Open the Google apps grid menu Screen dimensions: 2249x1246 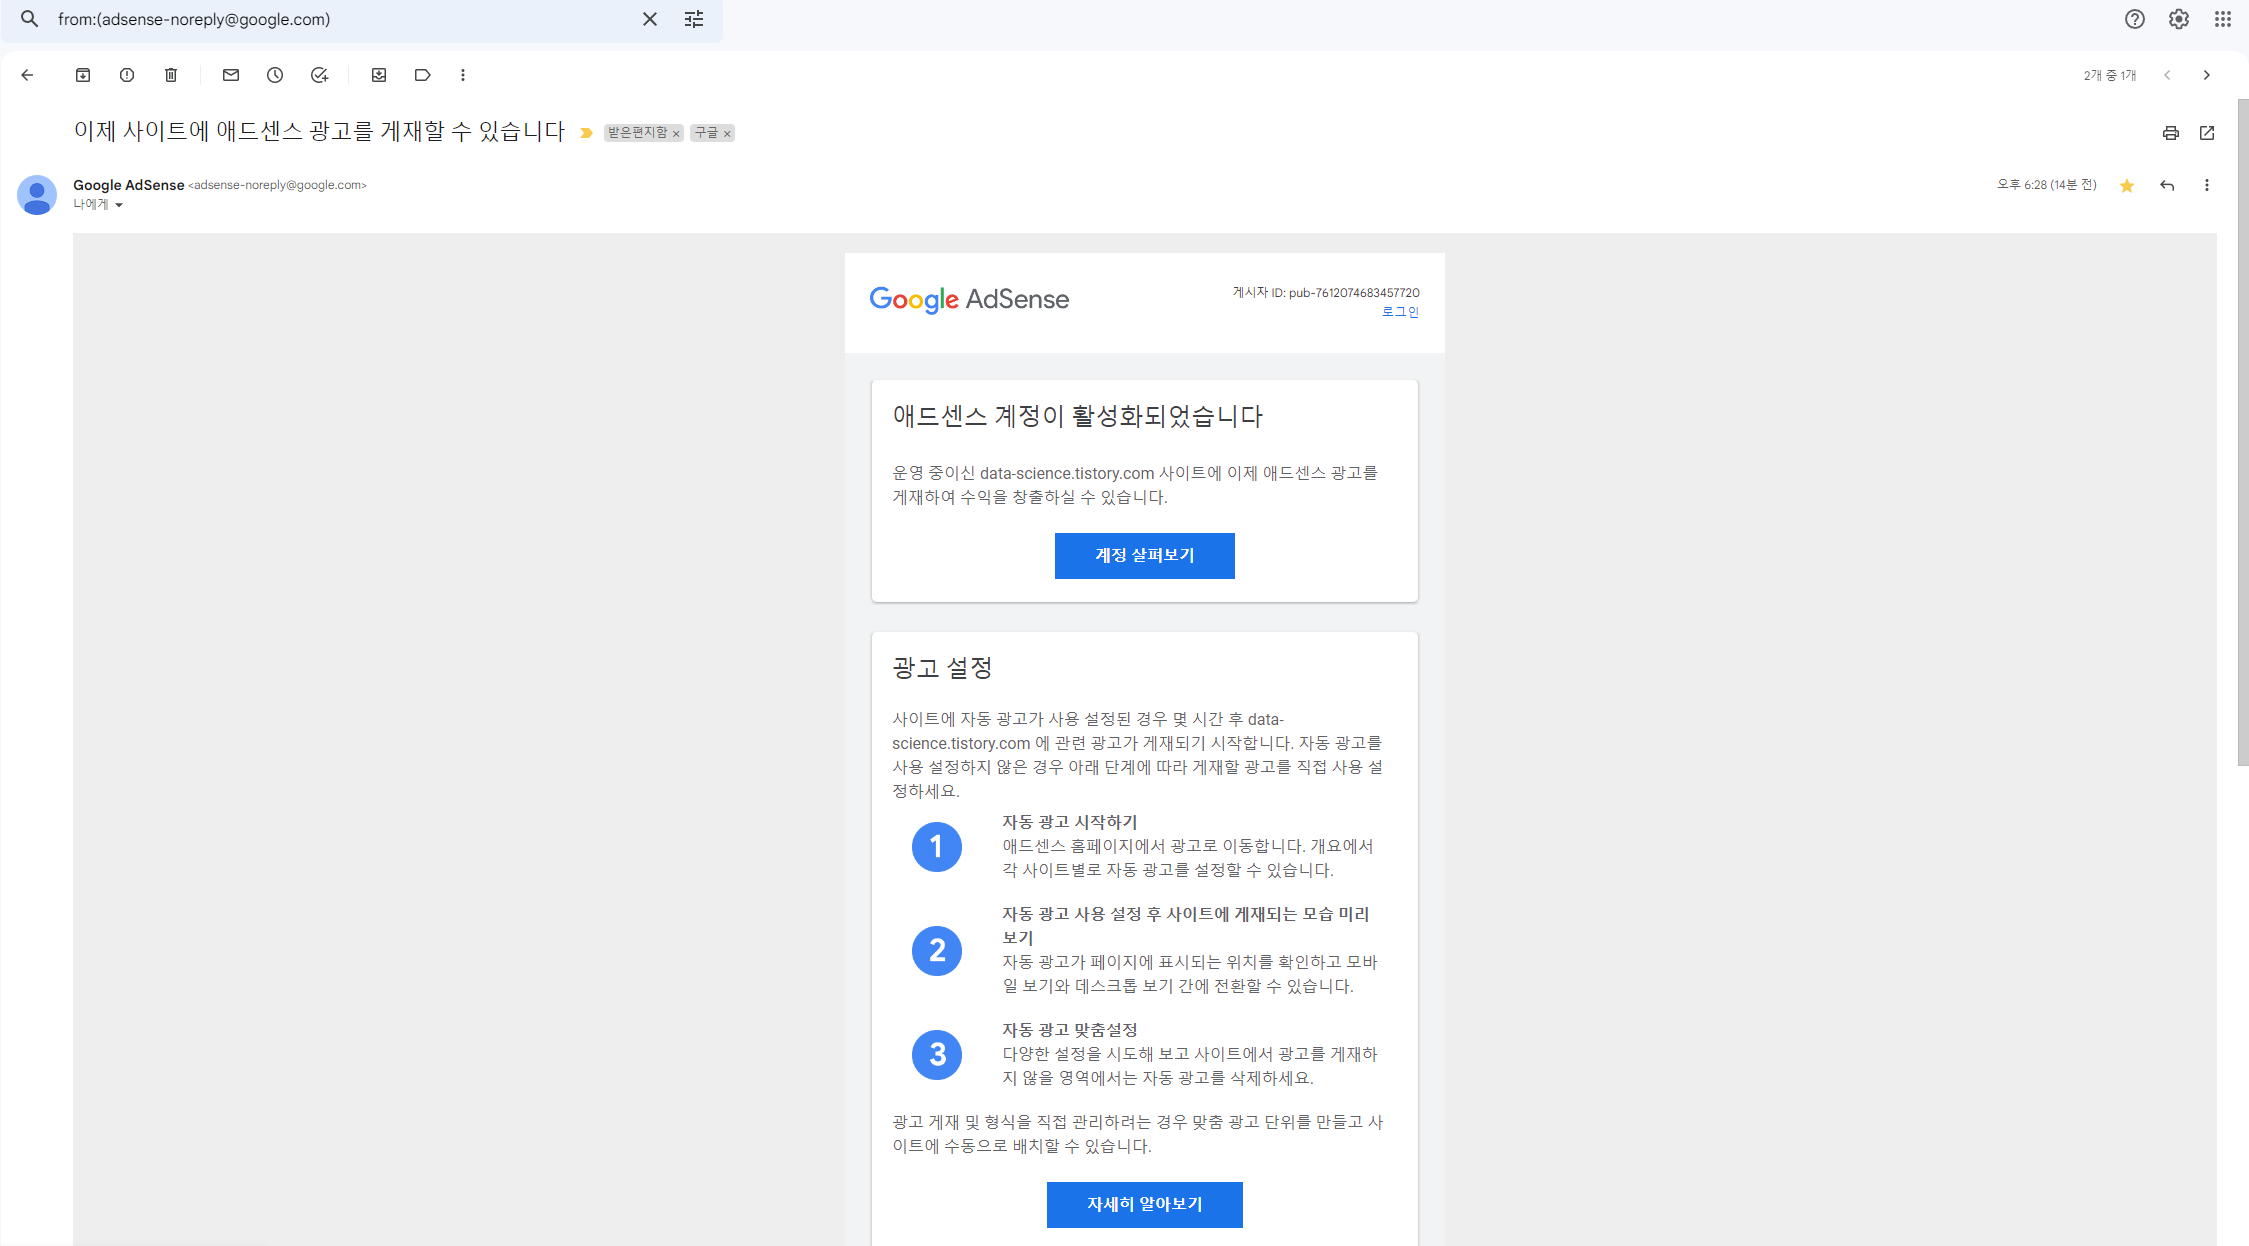click(2222, 19)
